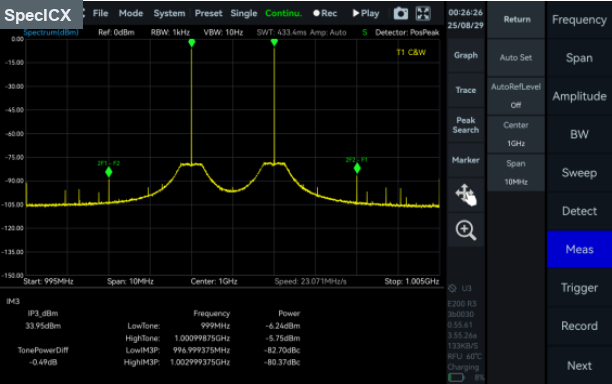Open the Record menu
The height and width of the screenshot is (384, 612).
click(579, 326)
